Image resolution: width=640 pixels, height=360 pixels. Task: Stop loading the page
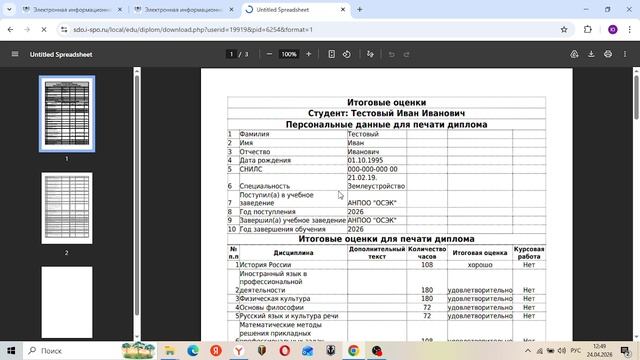tap(44, 29)
